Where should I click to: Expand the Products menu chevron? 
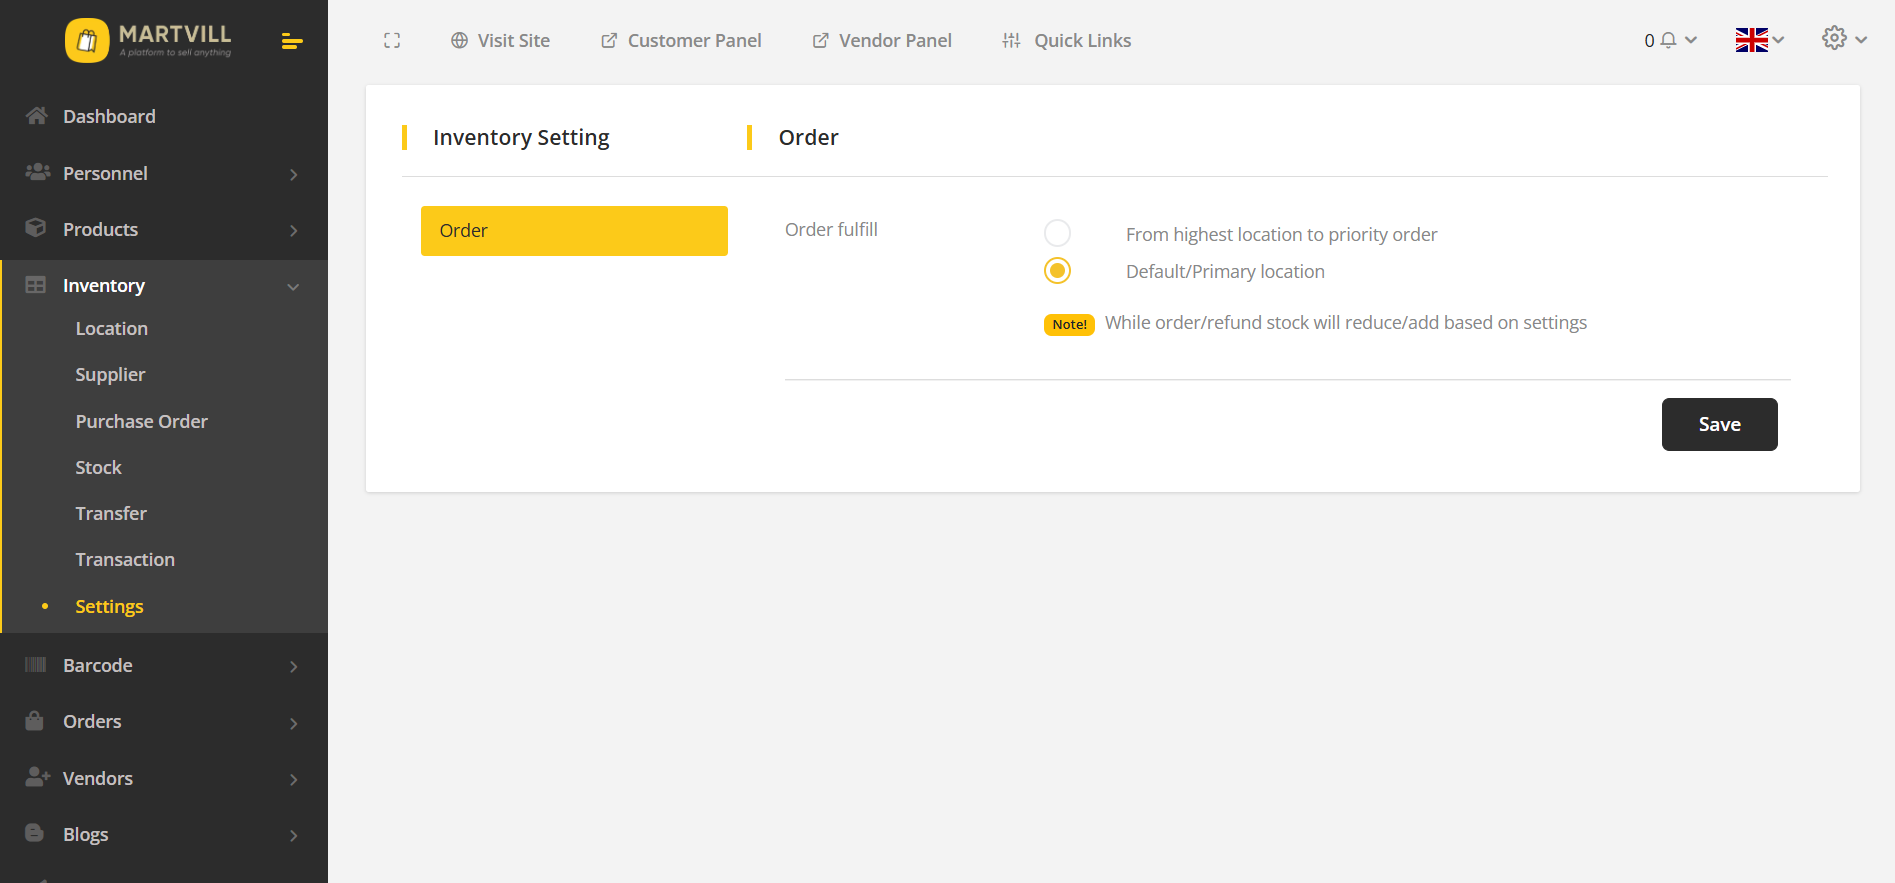click(293, 230)
